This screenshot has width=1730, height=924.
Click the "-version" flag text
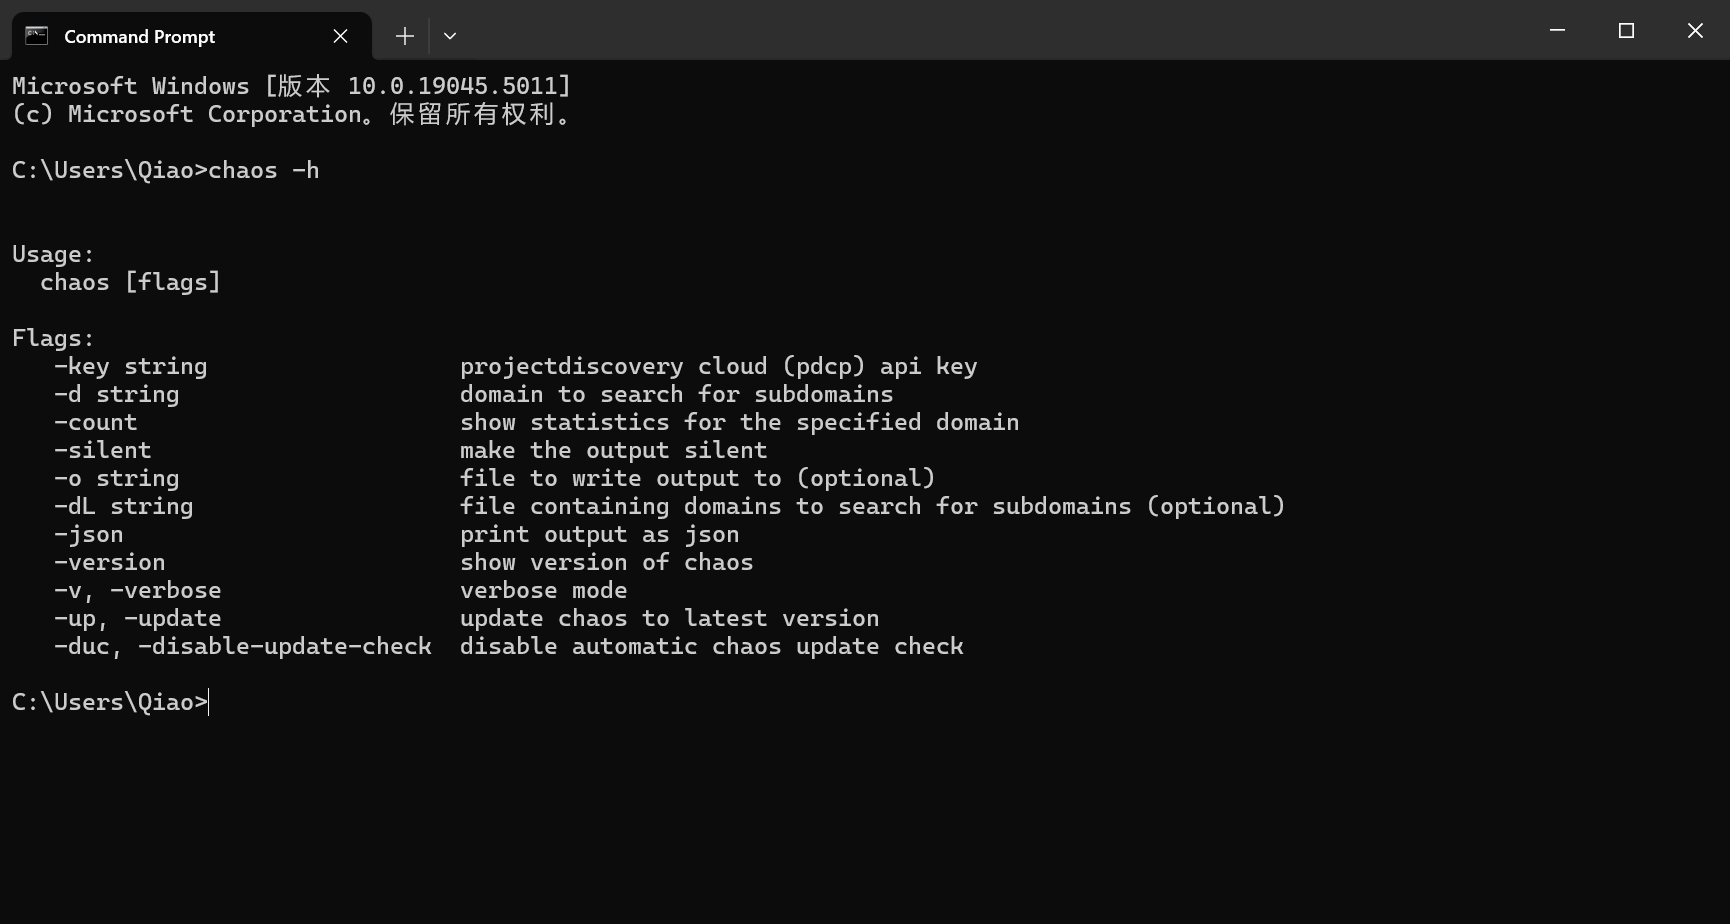(x=109, y=562)
